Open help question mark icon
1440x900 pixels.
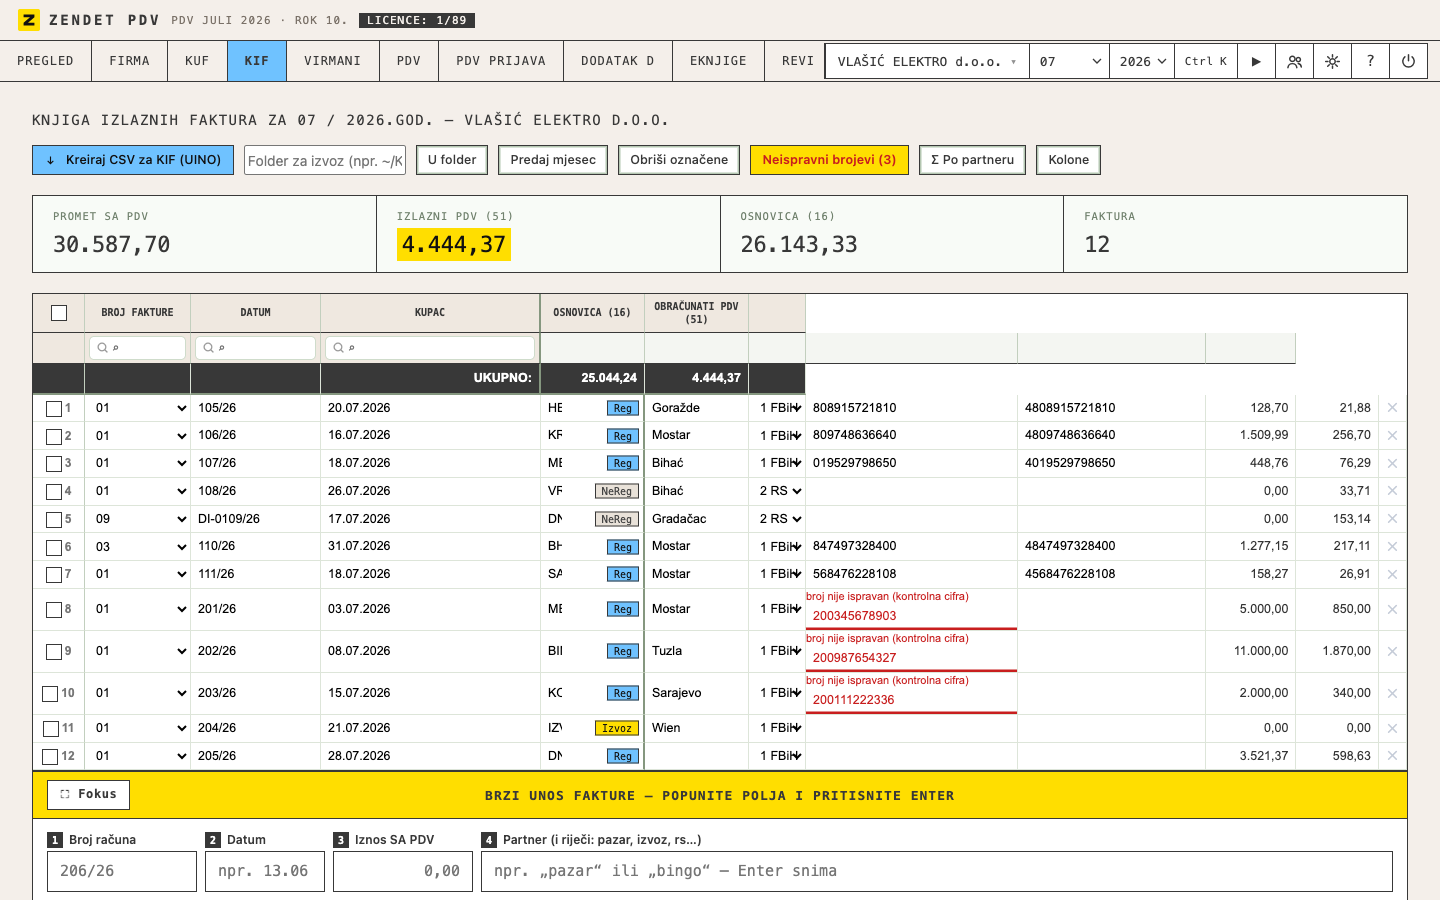1370,61
